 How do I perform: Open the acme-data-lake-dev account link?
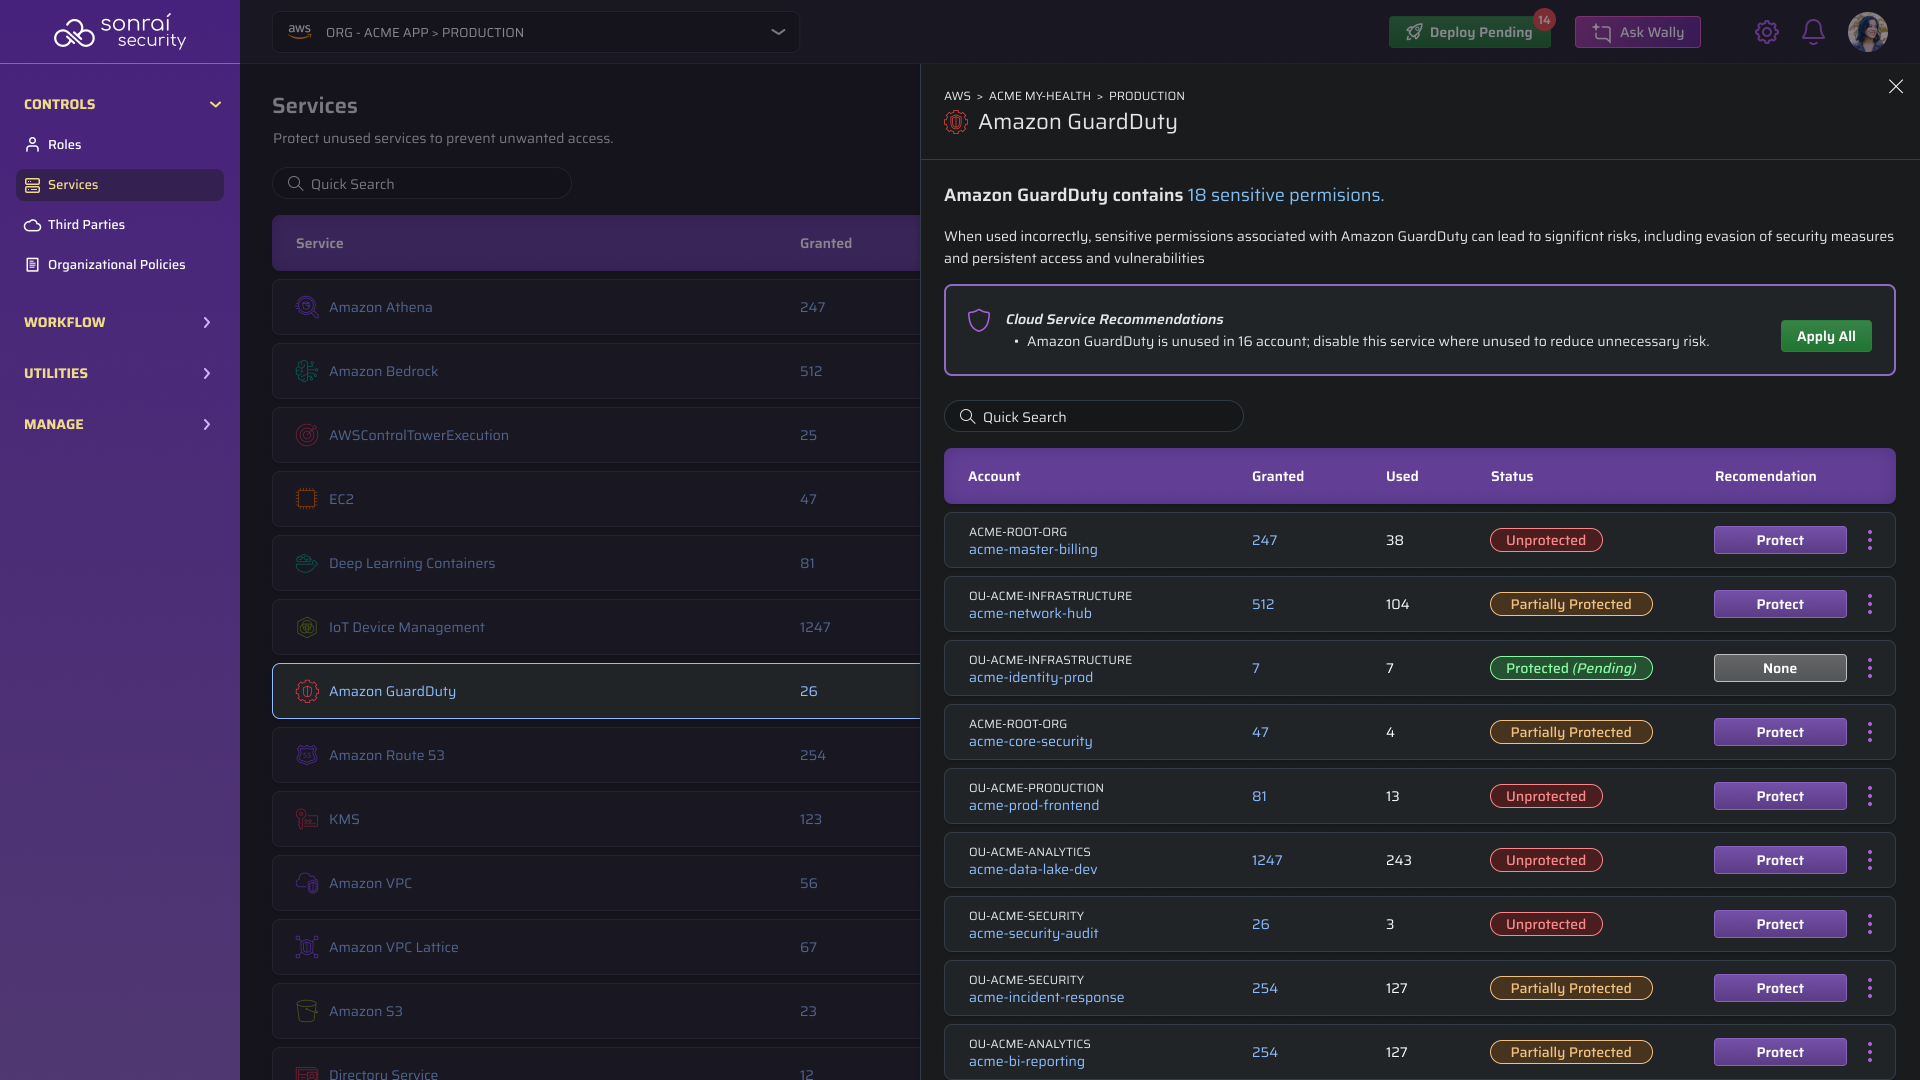click(1033, 870)
